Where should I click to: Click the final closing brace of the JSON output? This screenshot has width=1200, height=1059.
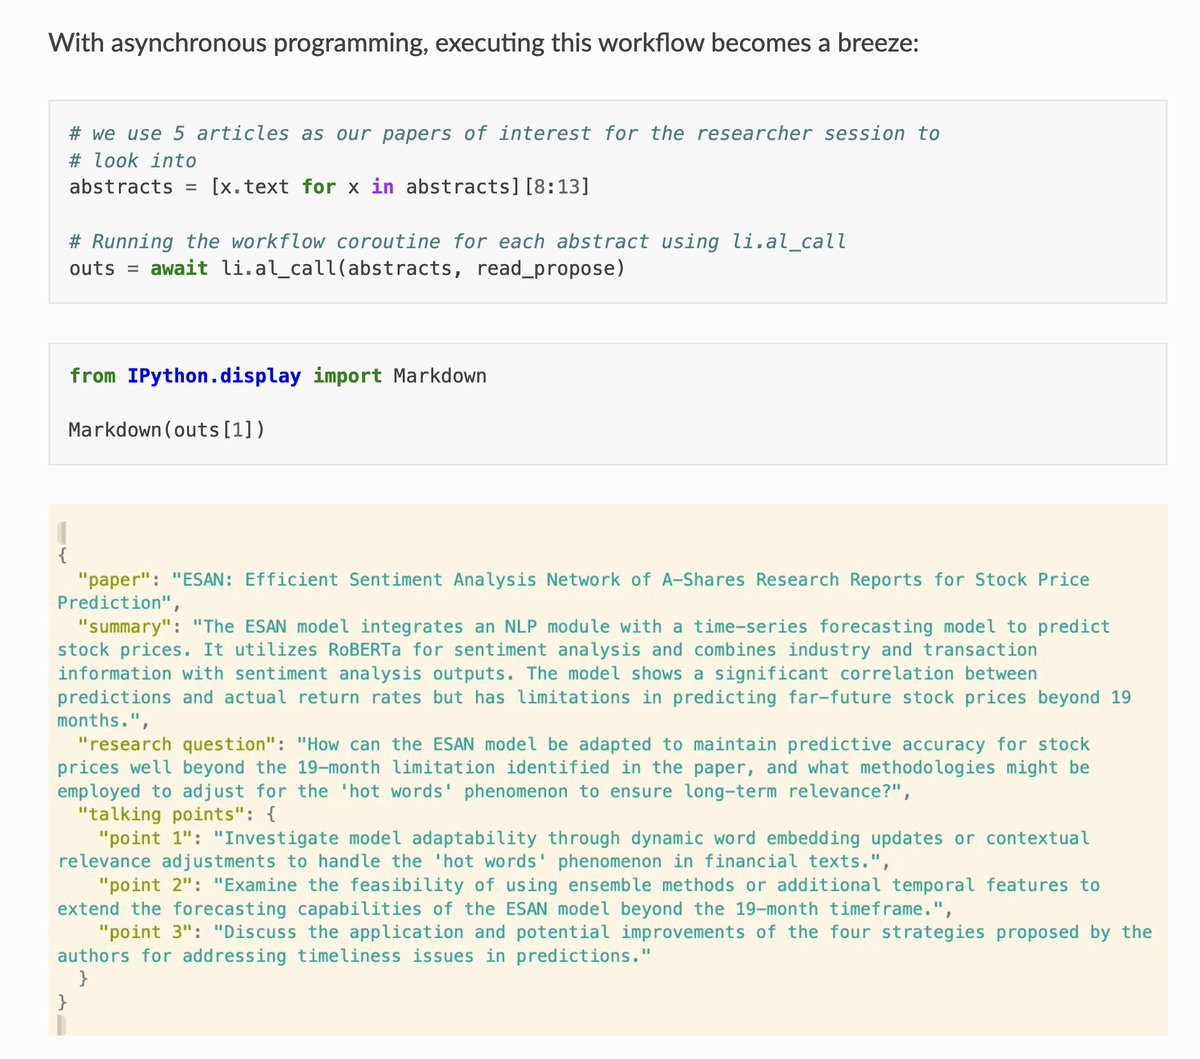click(x=63, y=1001)
